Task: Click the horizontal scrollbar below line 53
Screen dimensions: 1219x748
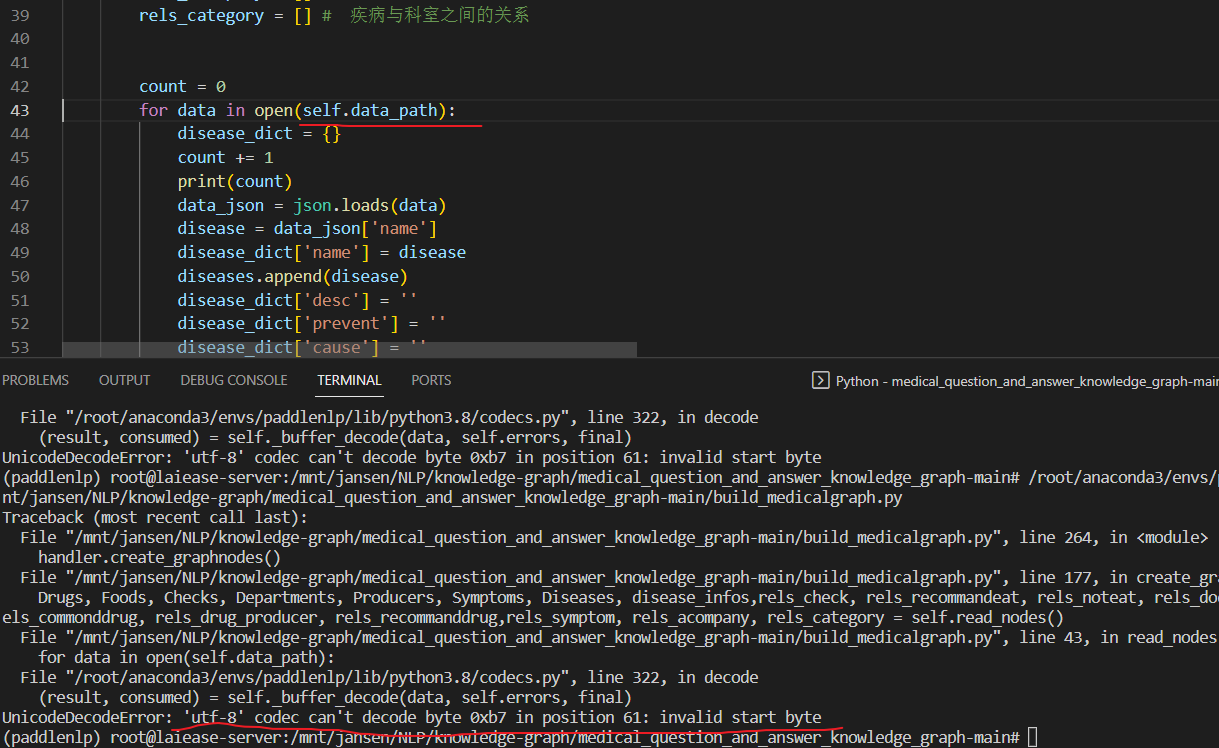Action: pyautogui.click(x=350, y=350)
